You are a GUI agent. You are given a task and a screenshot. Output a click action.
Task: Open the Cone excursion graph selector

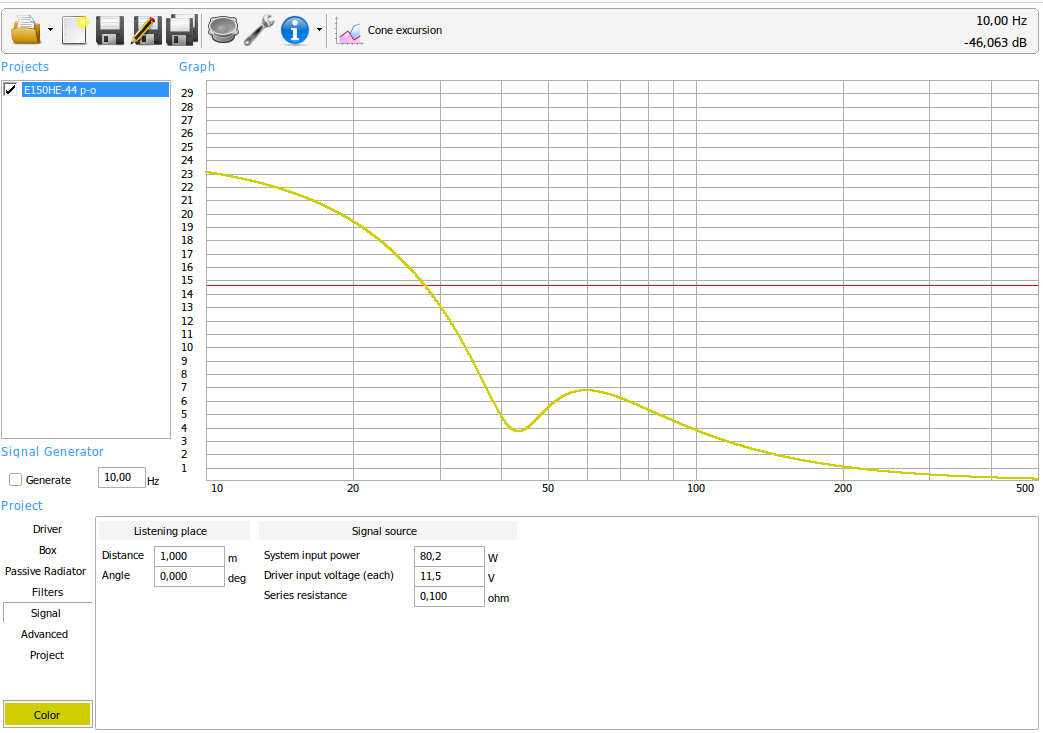point(390,31)
